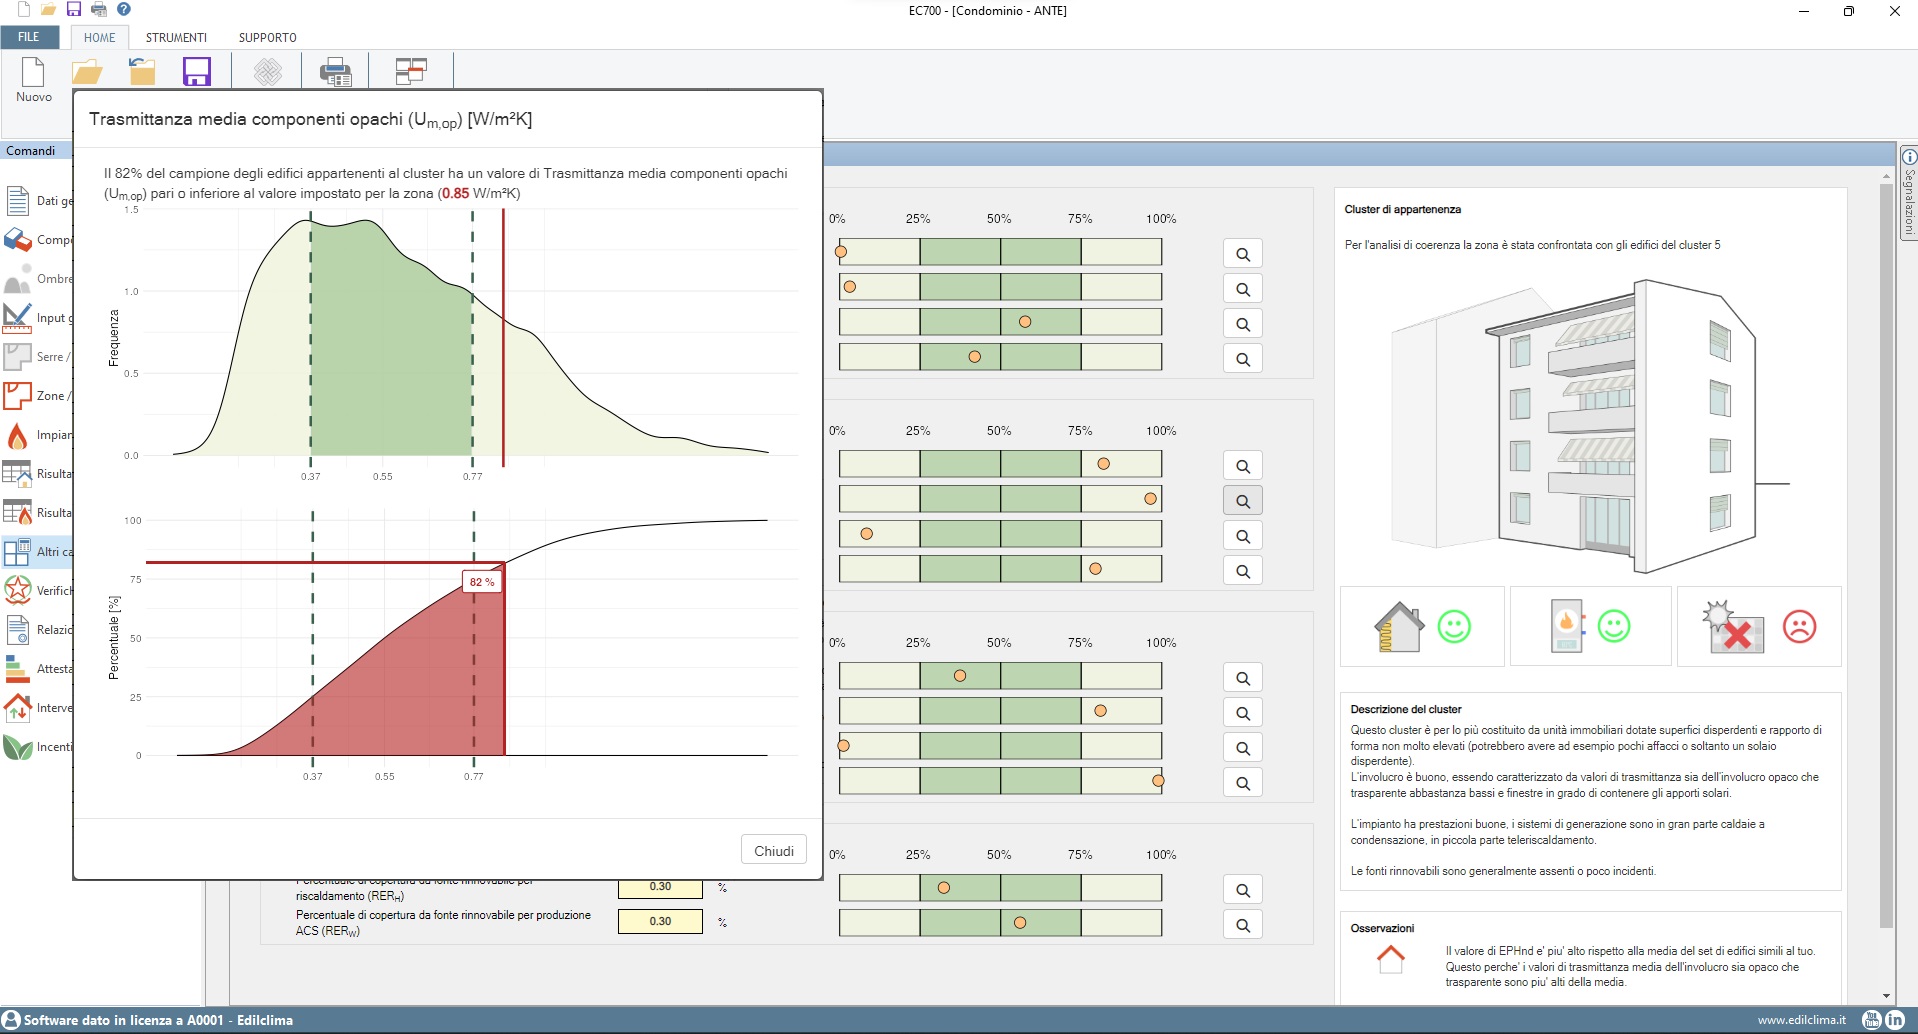This screenshot has height=1034, width=1918.
Task: Click the small new document icon in title bar
Action: click(x=24, y=9)
